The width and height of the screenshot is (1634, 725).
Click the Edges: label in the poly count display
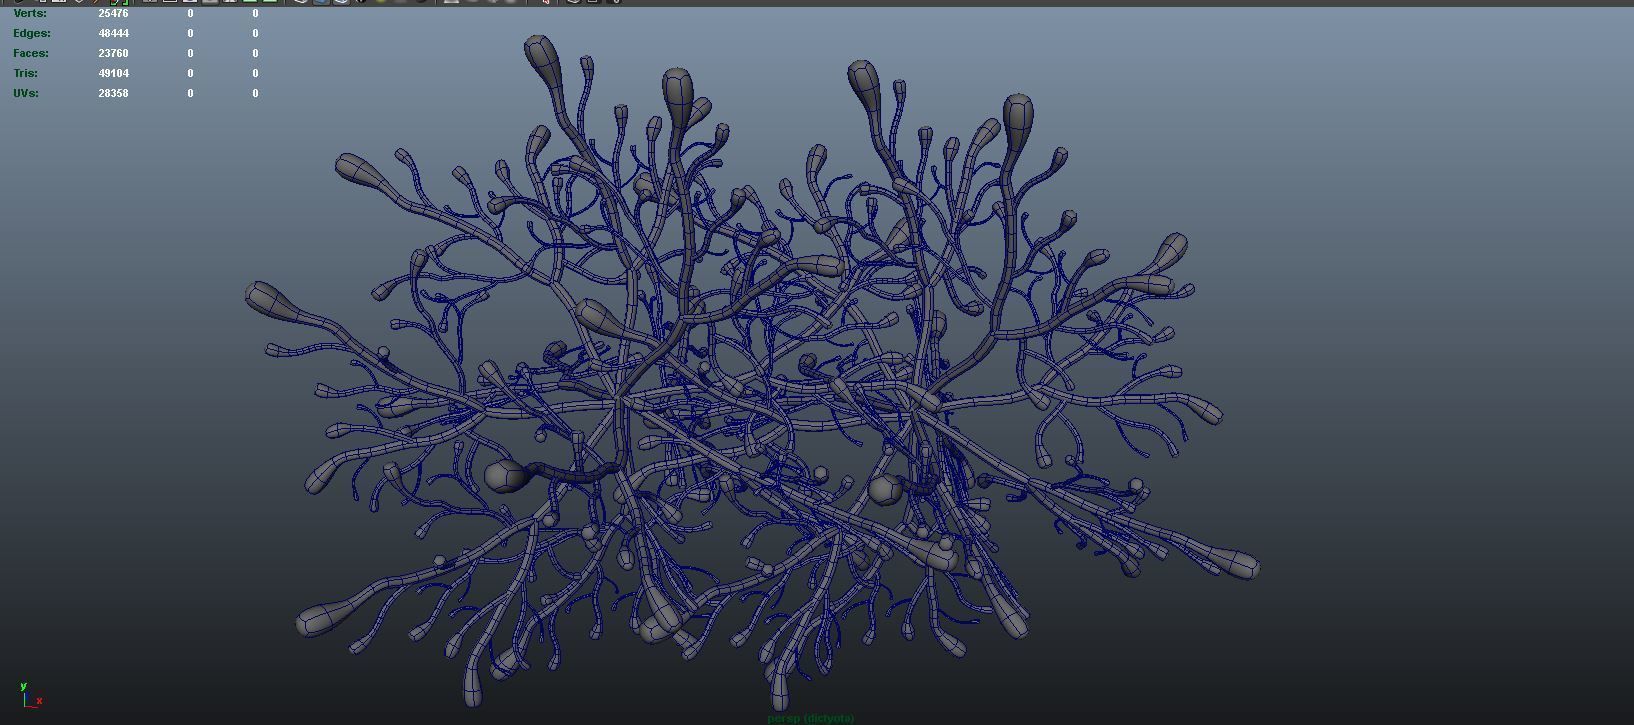pyautogui.click(x=32, y=33)
